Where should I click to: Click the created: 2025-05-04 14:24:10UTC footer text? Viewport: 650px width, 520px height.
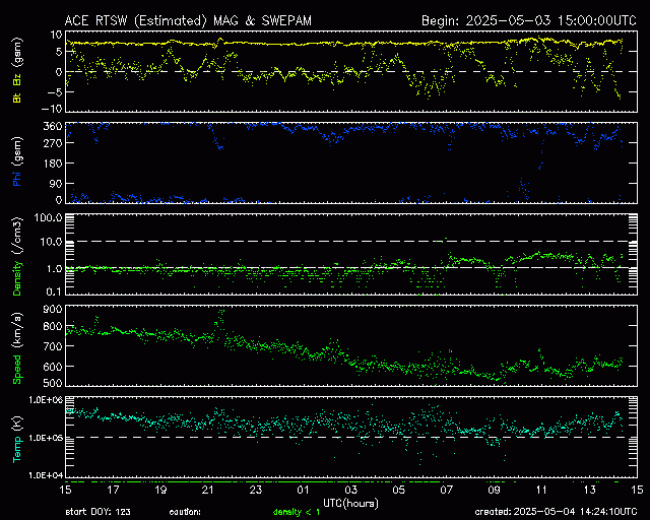556,512
